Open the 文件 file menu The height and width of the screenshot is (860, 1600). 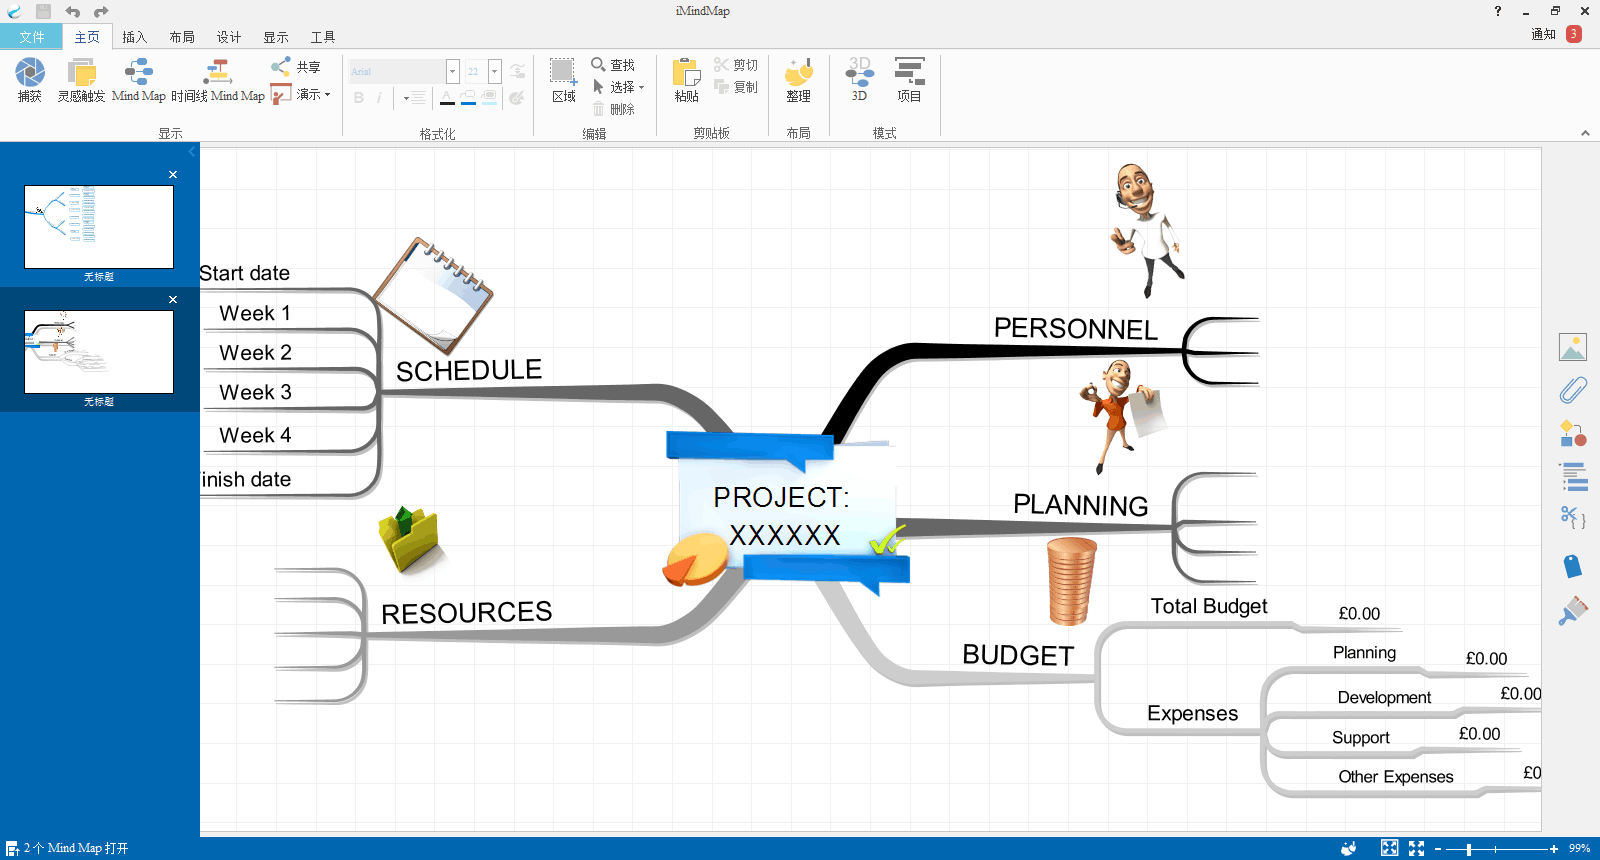31,37
